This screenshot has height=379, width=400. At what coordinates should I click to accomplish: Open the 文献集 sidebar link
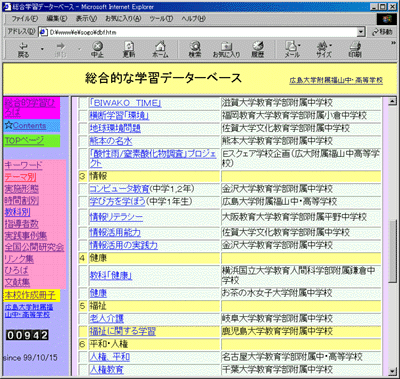17,282
